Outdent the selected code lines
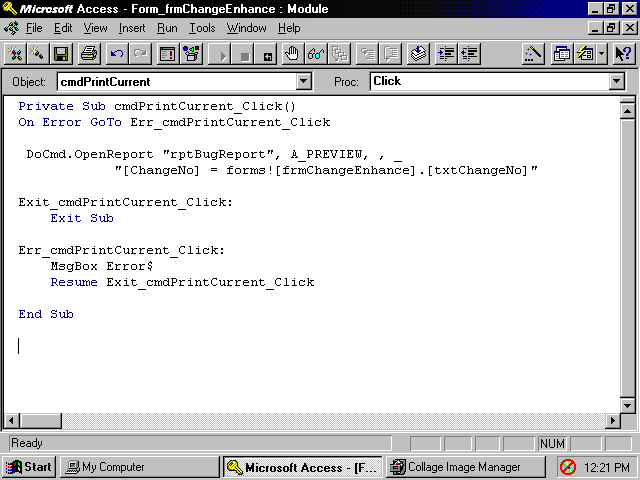This screenshot has height=480, width=640. (x=469, y=54)
